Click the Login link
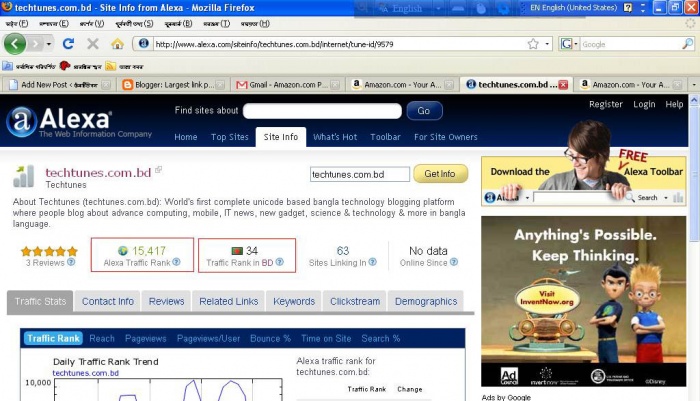 tap(644, 104)
